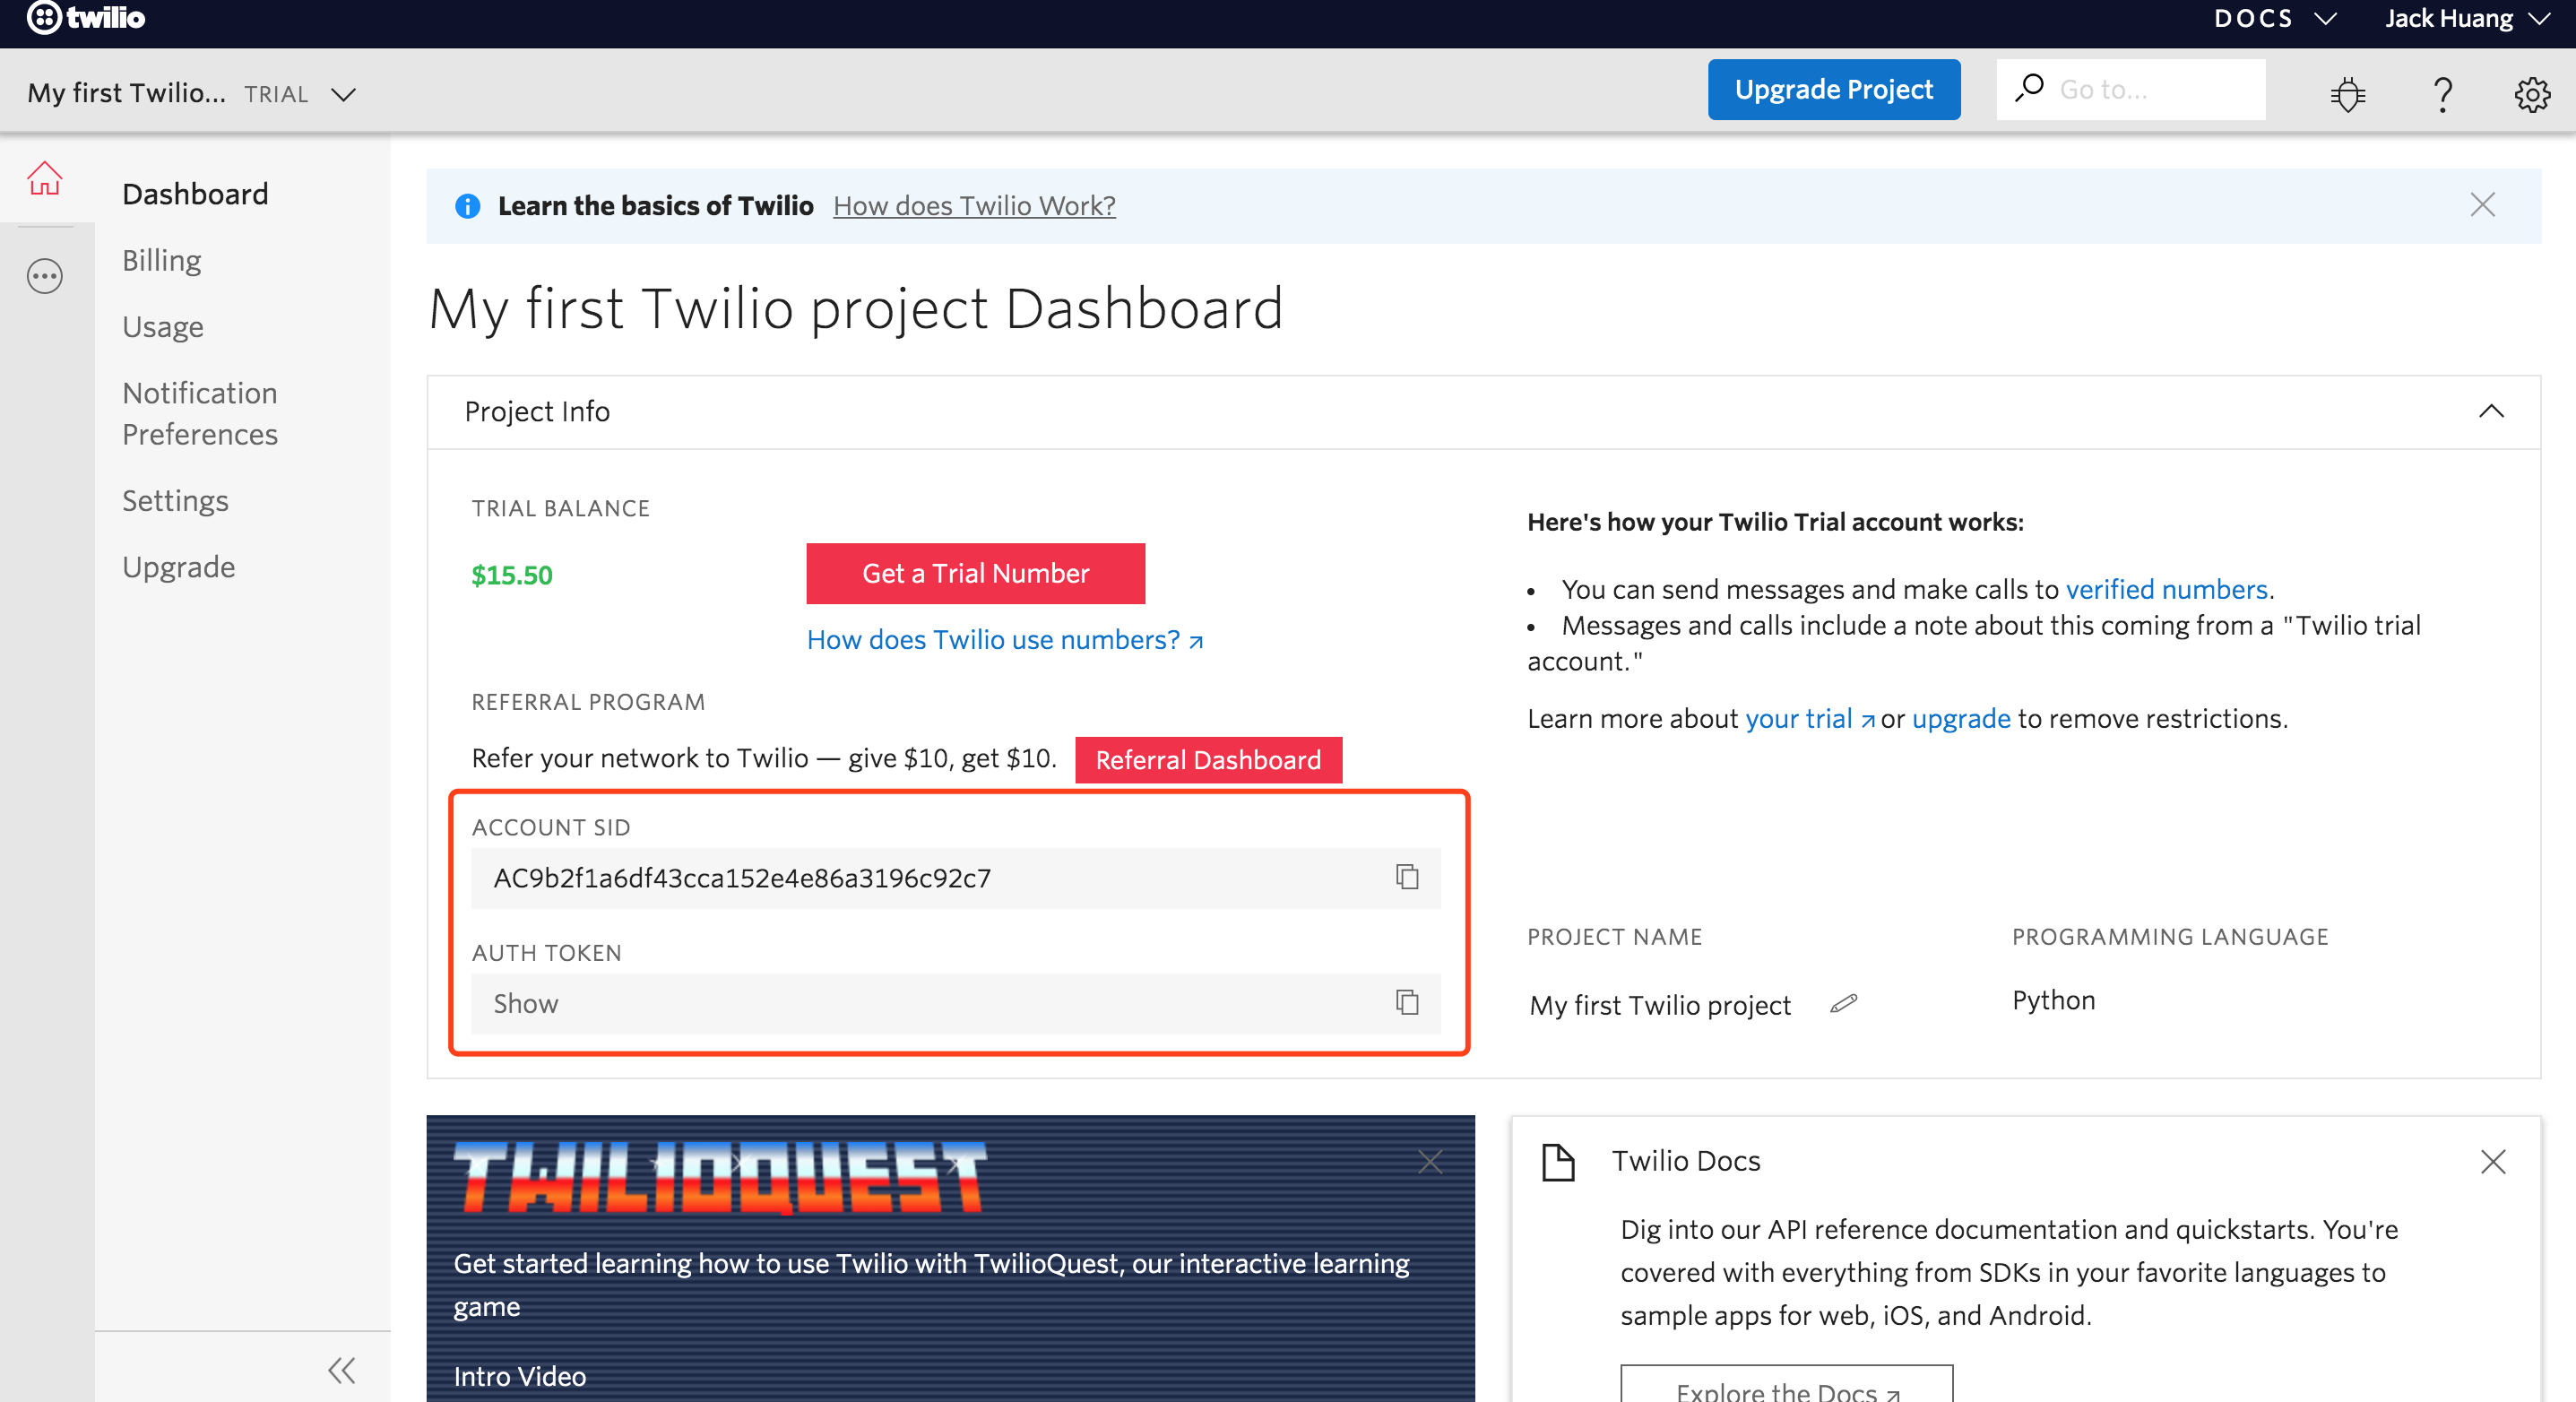Open the Intro Video link in TwilioQuest

point(520,1376)
